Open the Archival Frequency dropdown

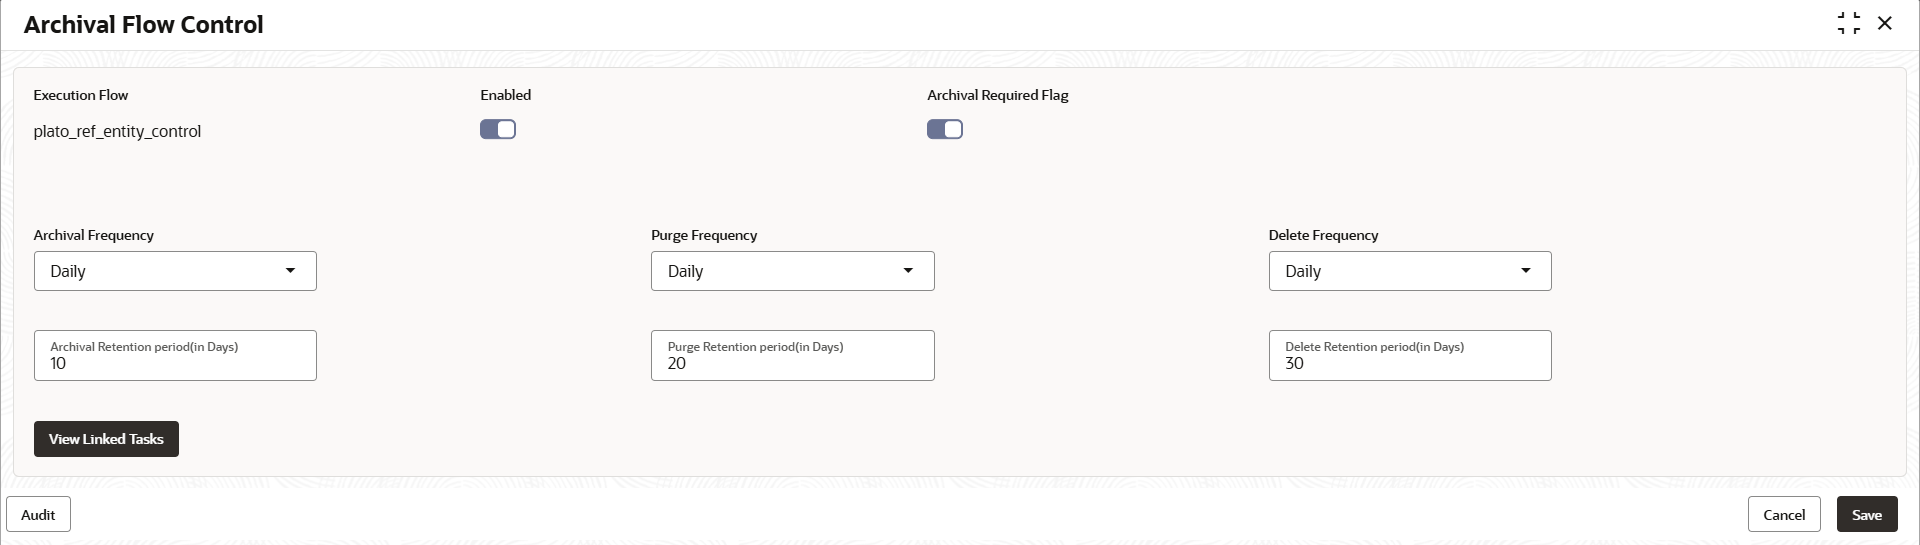[175, 271]
